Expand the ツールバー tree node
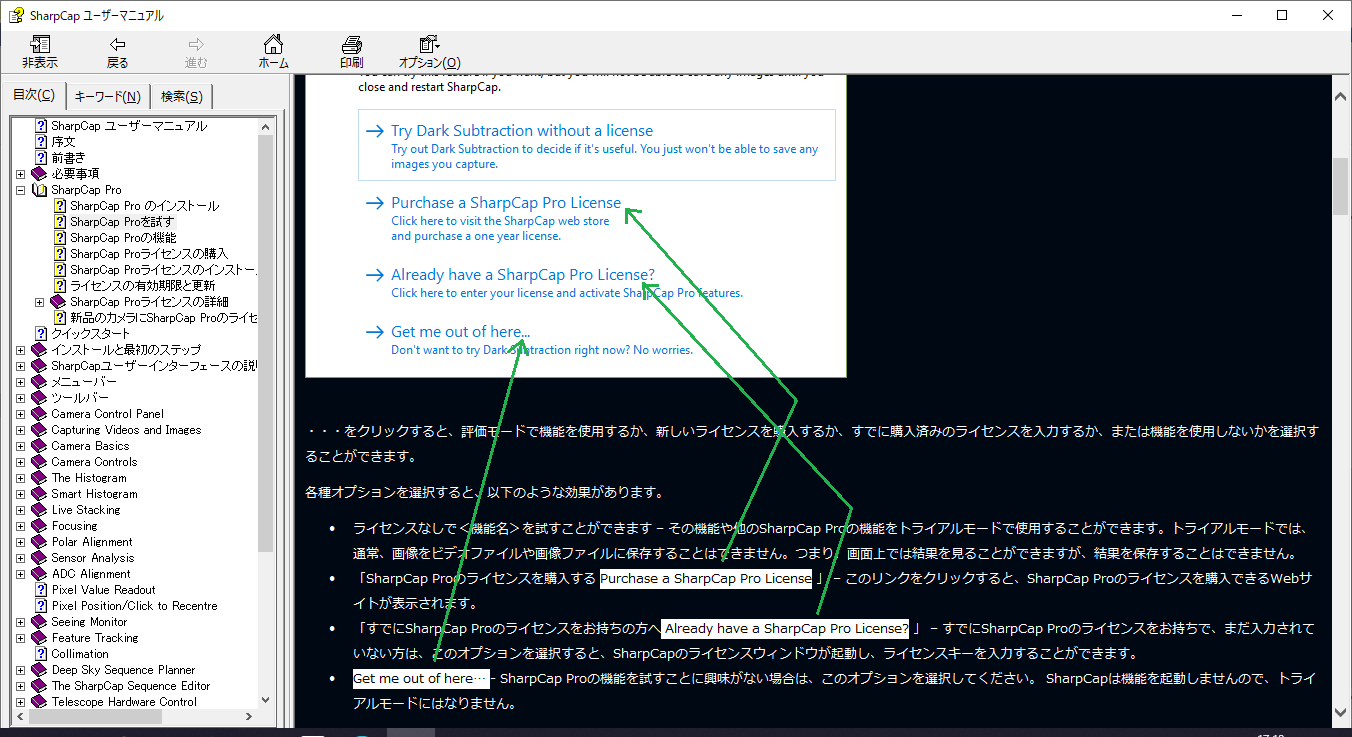 point(21,398)
